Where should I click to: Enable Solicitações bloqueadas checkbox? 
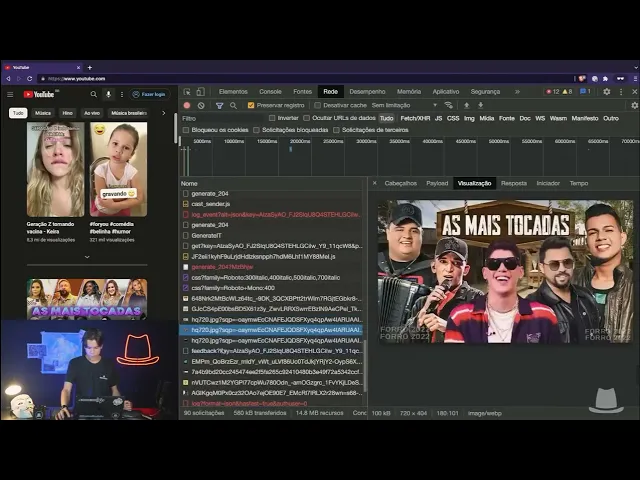[x=256, y=130]
